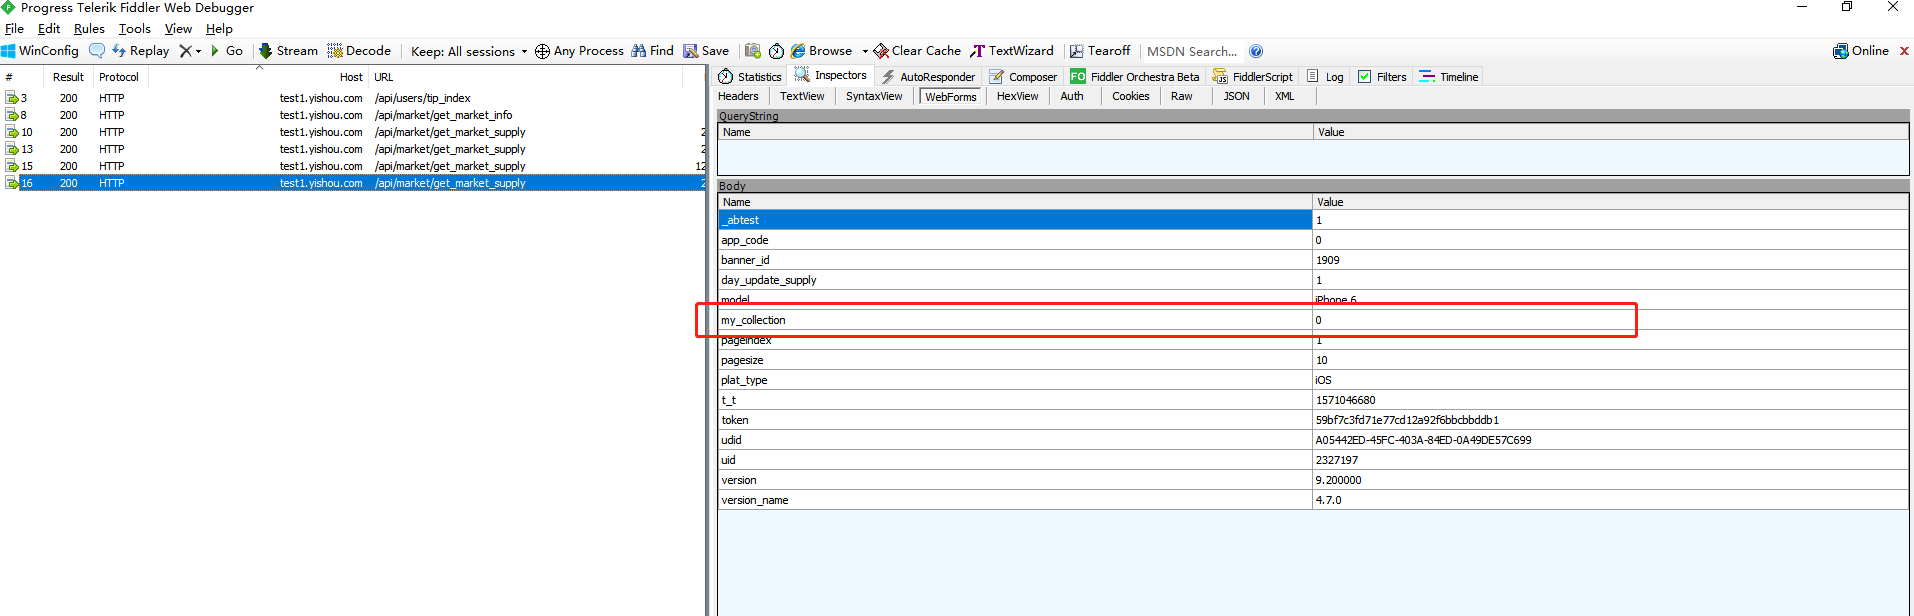
Task: Open WinConfig from the toolbar
Action: click(40, 51)
